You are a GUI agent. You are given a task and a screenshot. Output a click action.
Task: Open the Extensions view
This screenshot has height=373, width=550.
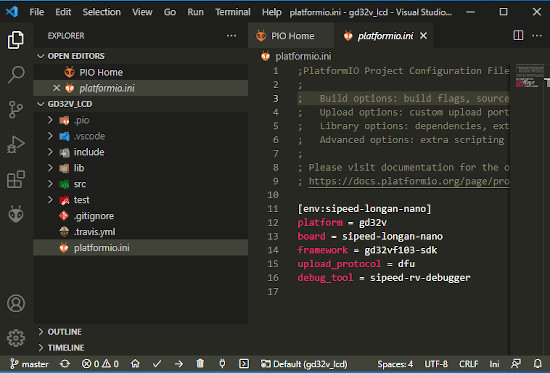tap(16, 179)
